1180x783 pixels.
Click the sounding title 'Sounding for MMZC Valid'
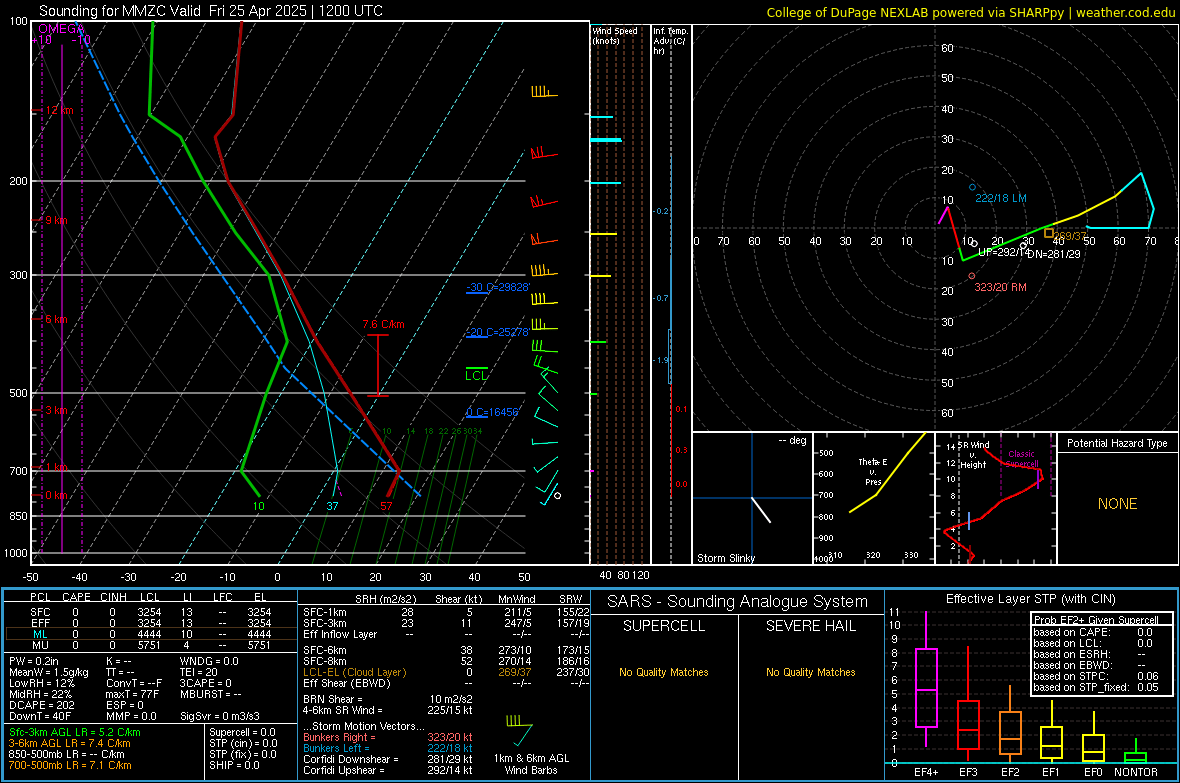tap(120, 11)
